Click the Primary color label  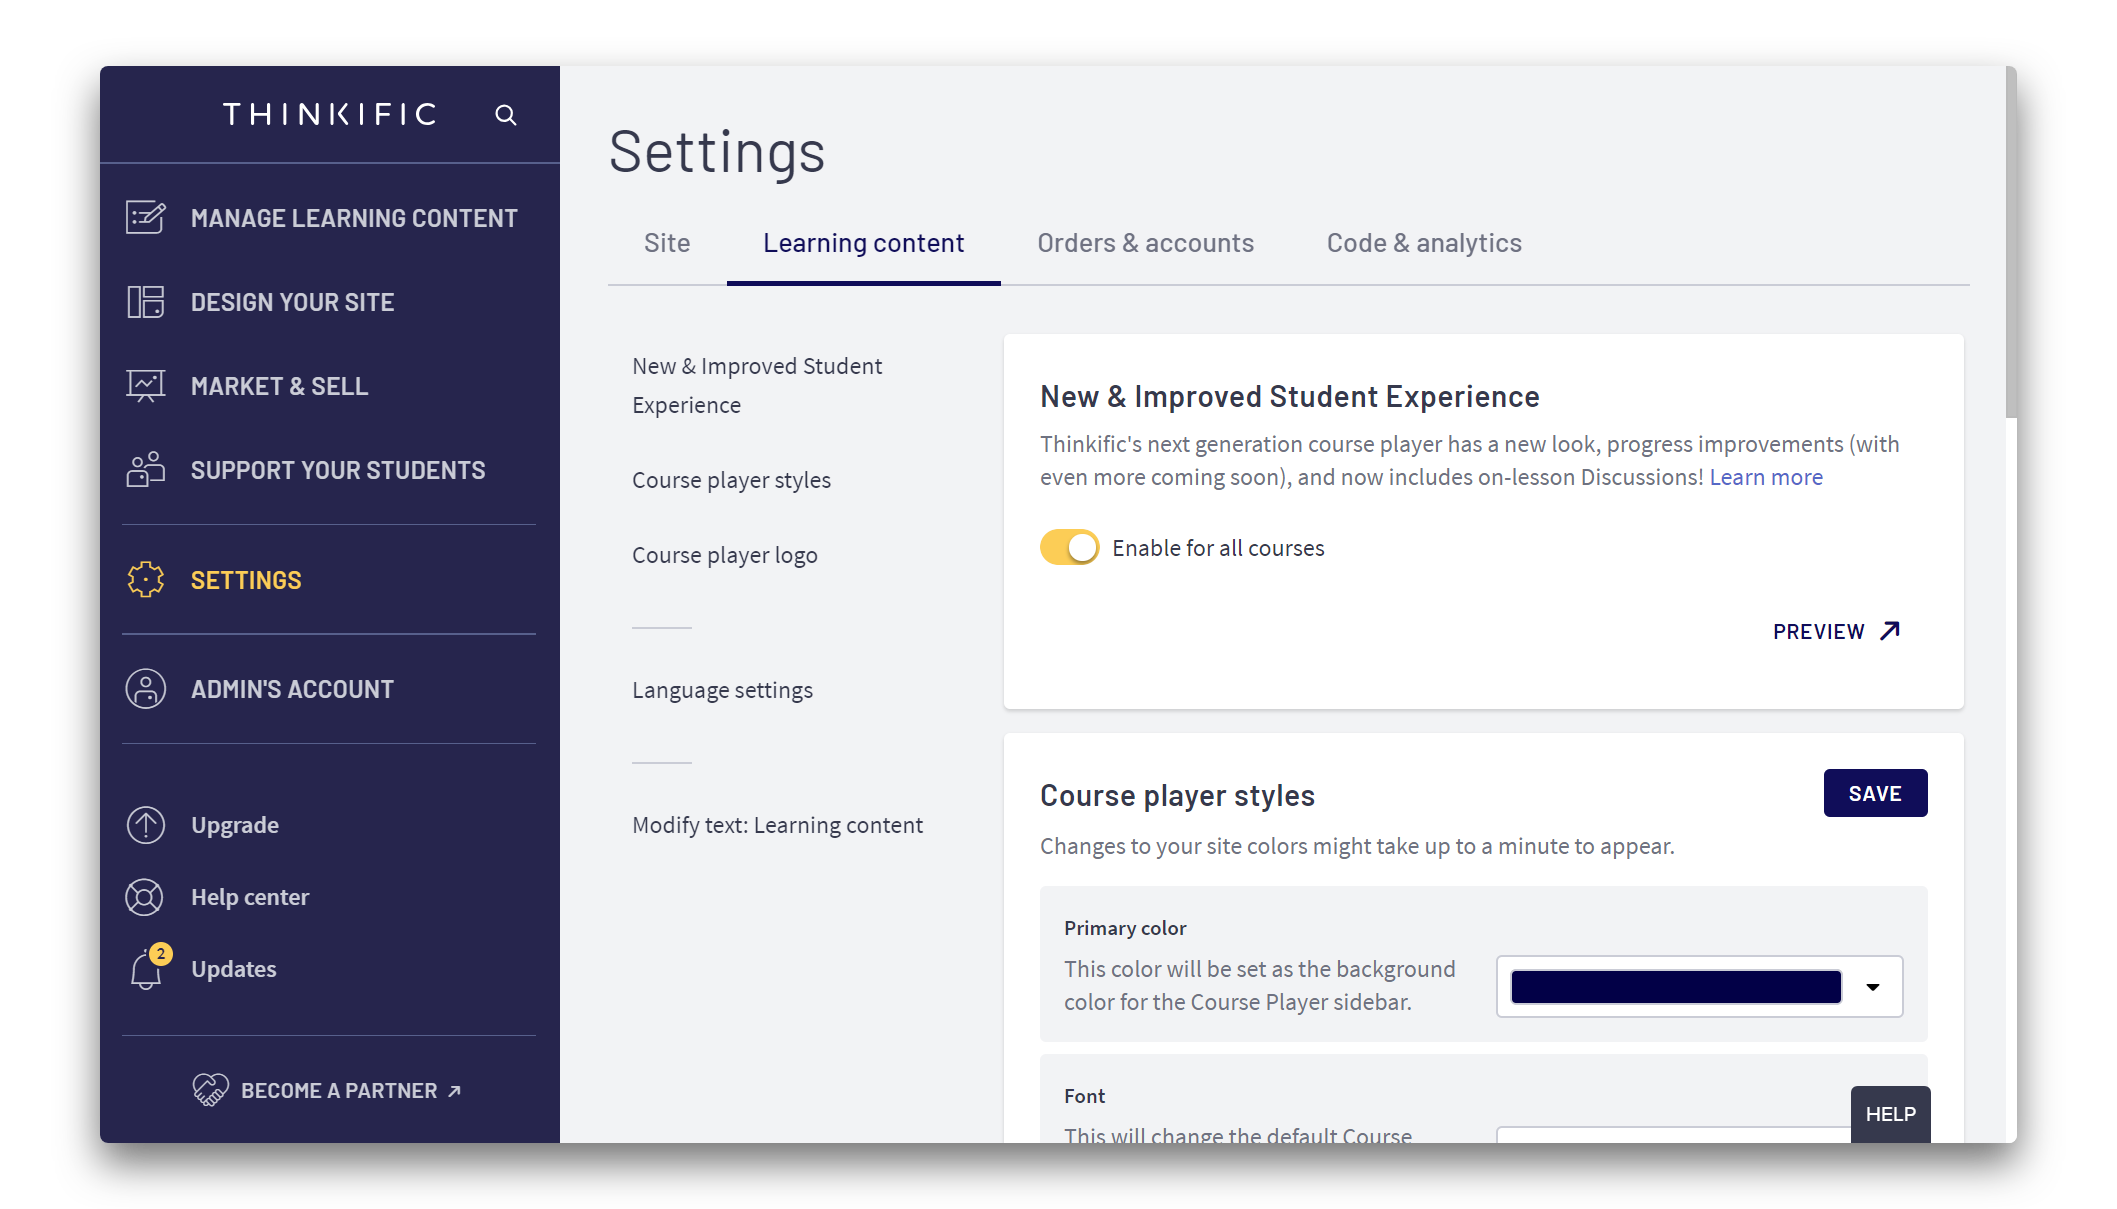coord(1125,928)
